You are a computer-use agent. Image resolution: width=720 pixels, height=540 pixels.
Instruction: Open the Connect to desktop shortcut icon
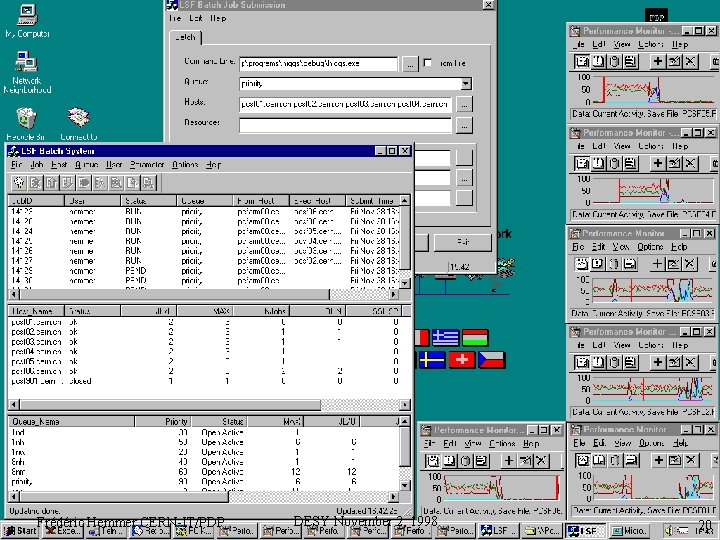tap(79, 124)
